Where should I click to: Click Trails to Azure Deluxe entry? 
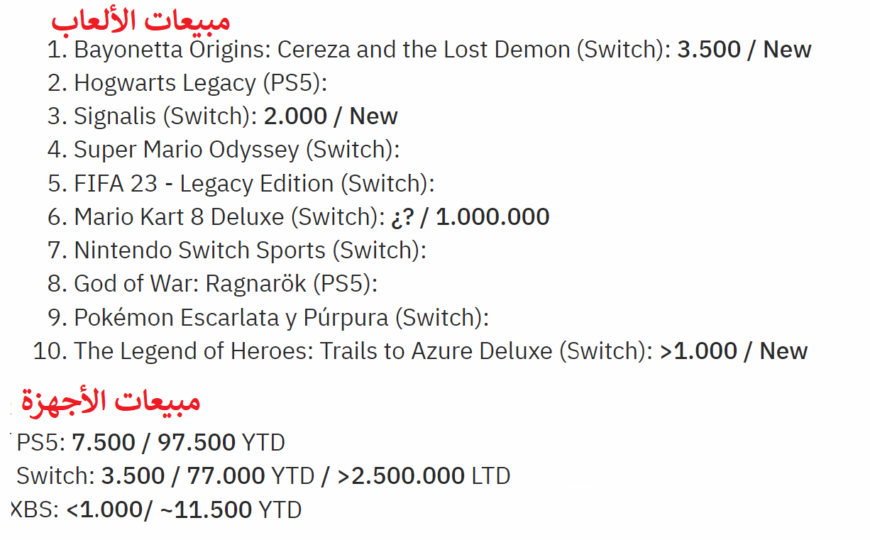tap(420, 351)
